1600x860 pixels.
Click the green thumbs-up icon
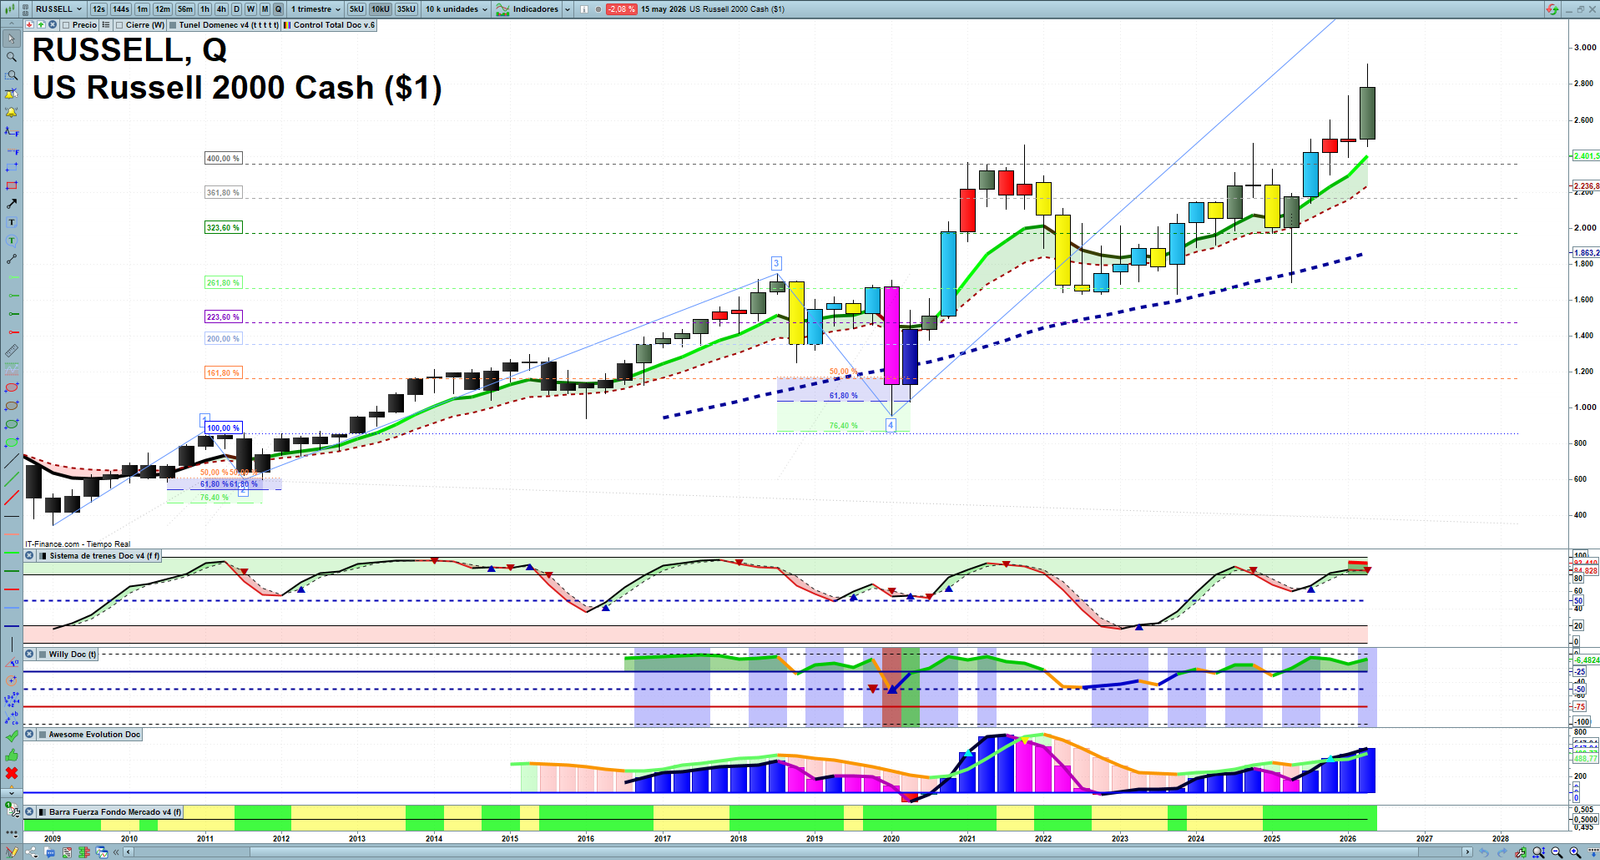(x=11, y=755)
